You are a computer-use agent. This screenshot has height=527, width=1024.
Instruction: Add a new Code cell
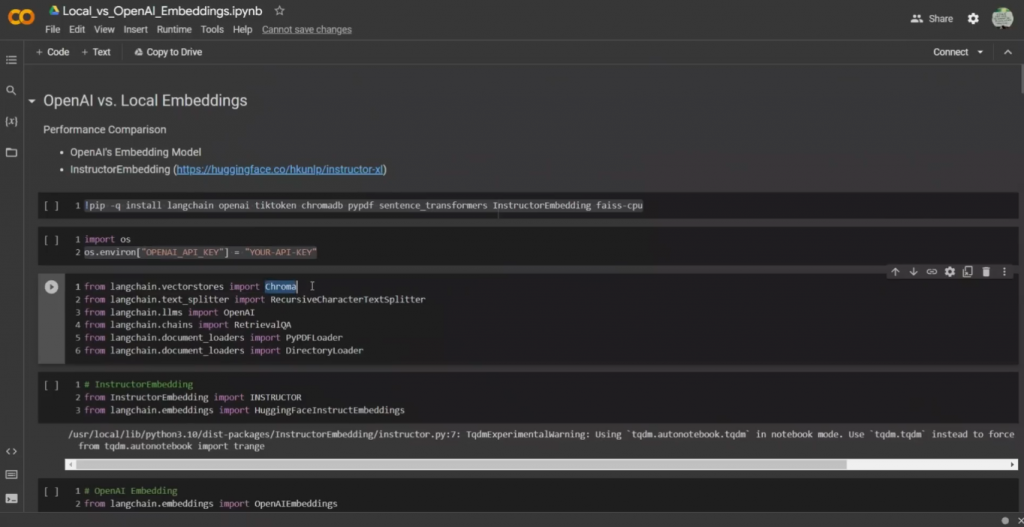click(52, 52)
